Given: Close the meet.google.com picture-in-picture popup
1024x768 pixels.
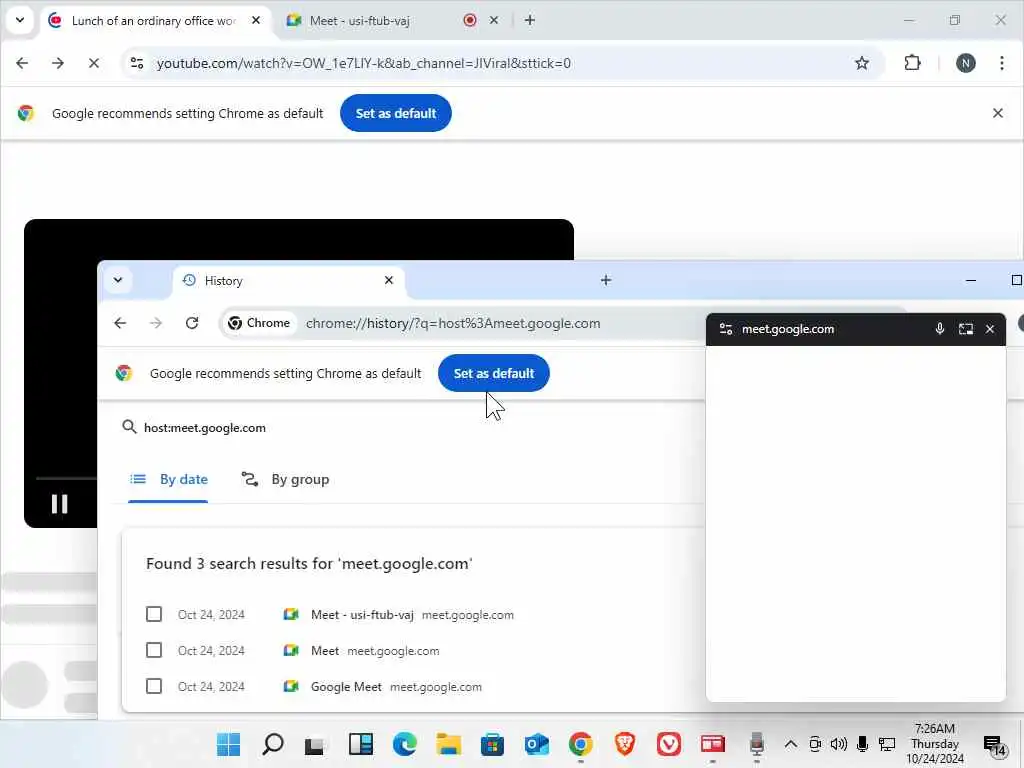Looking at the screenshot, I should click(990, 329).
